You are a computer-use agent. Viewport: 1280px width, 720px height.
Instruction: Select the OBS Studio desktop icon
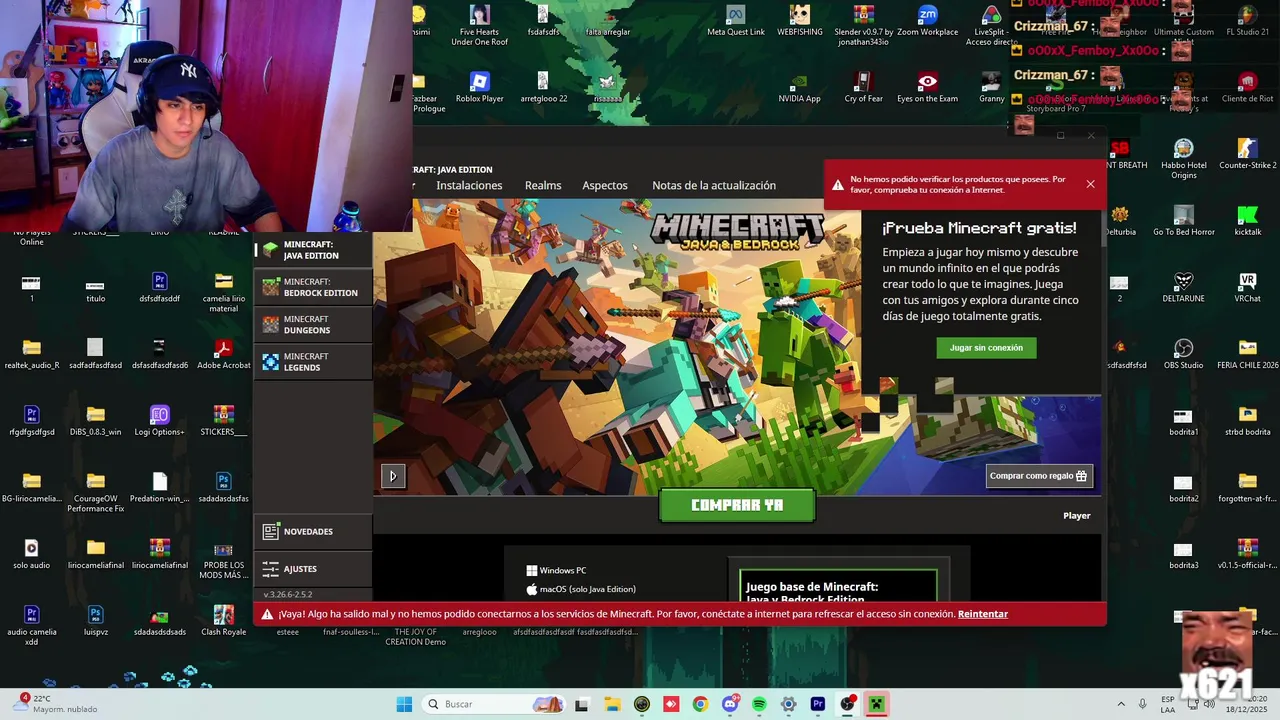coord(1184,355)
